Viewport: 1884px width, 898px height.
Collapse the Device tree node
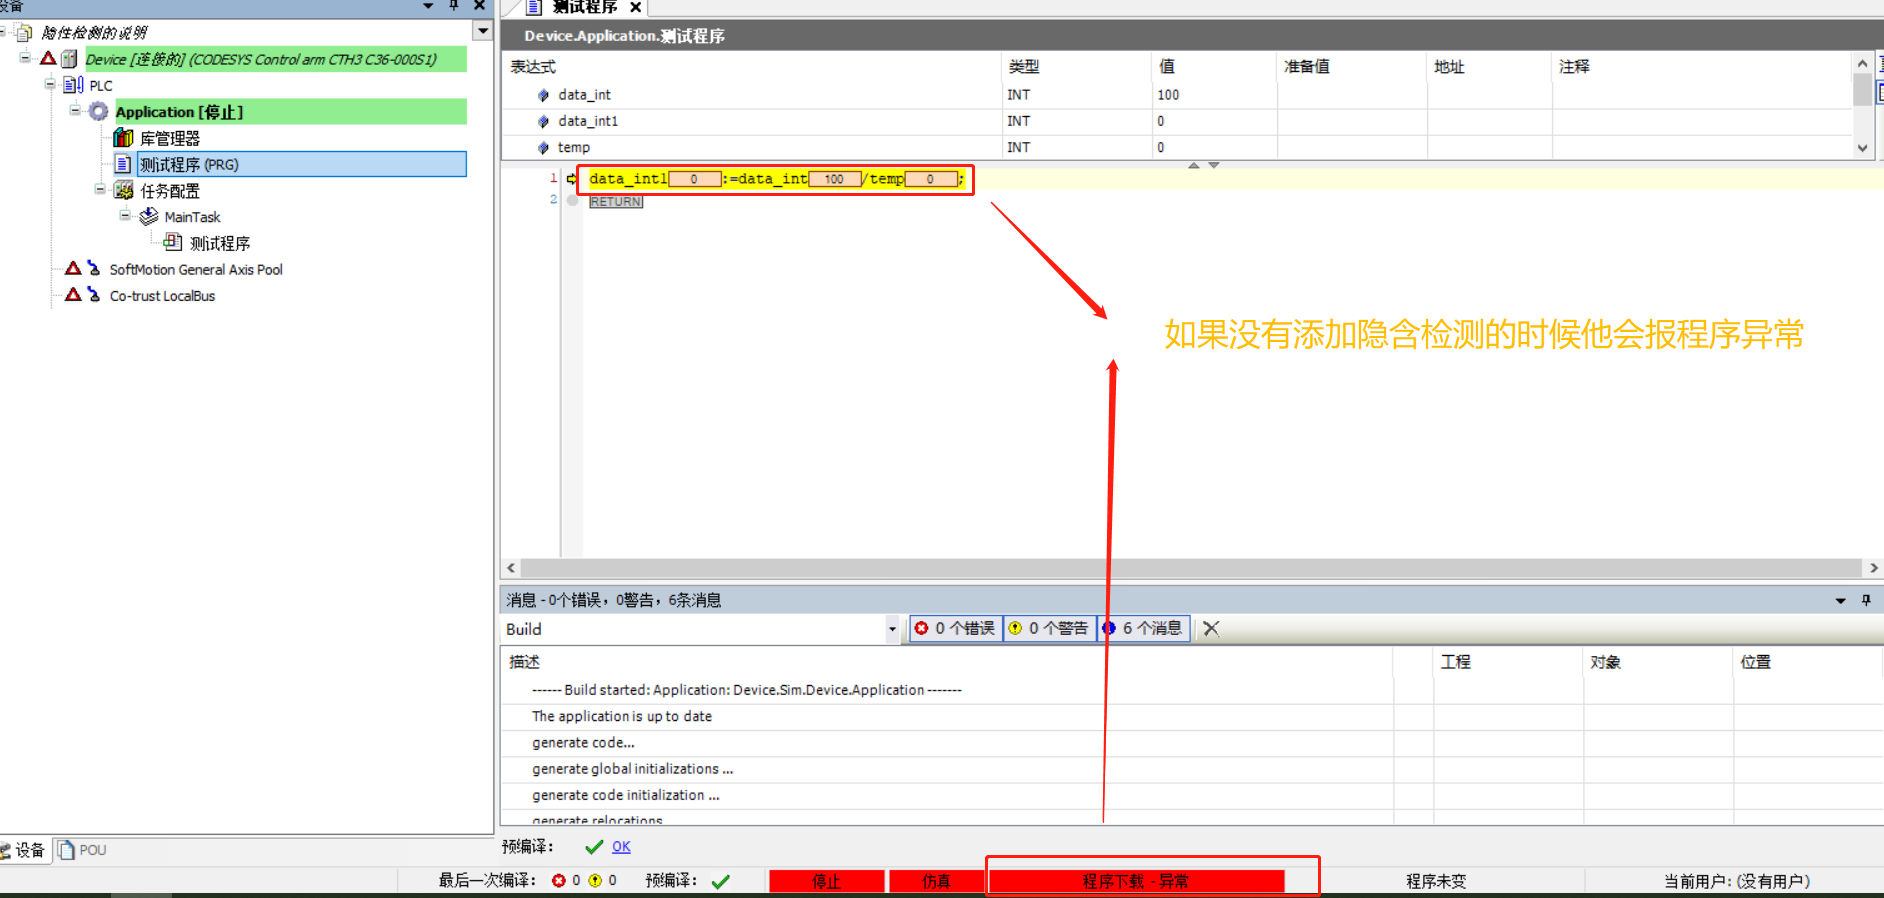(x=25, y=58)
